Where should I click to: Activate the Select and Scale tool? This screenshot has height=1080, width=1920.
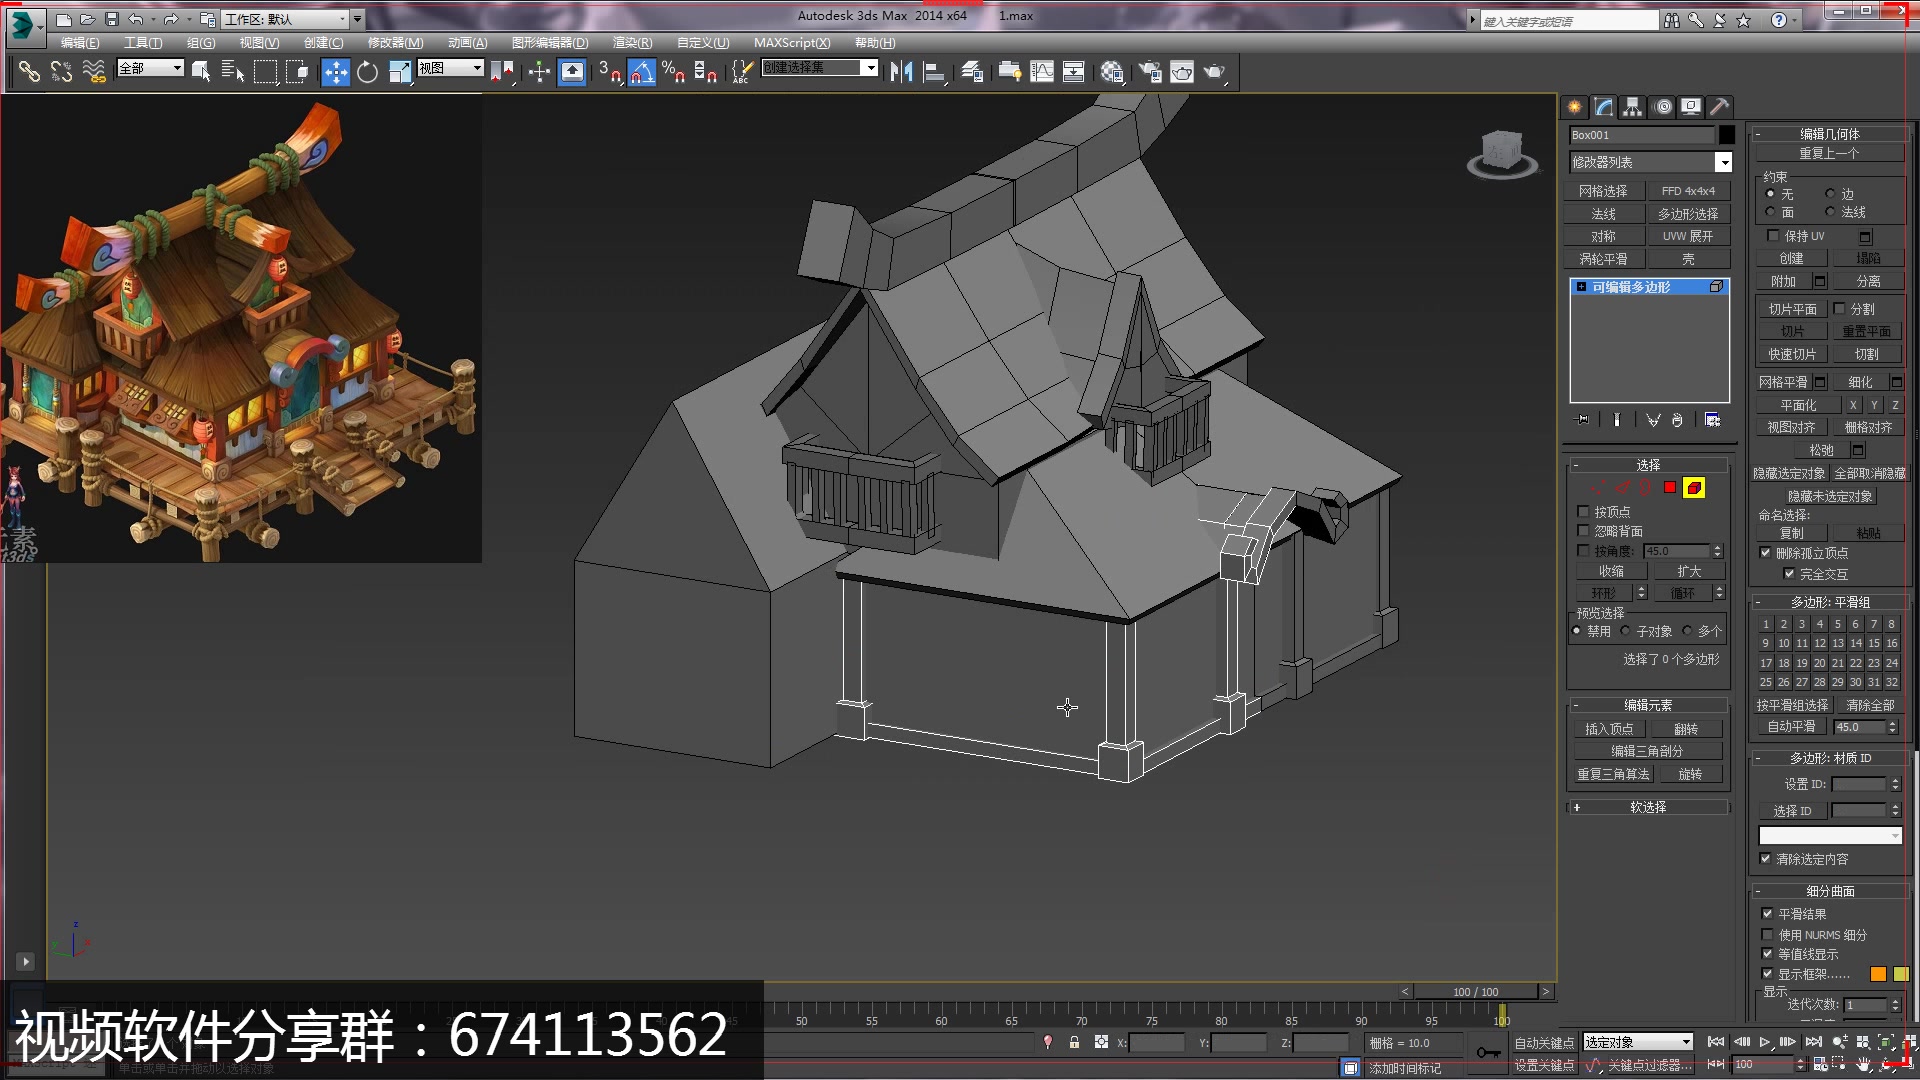[399, 71]
